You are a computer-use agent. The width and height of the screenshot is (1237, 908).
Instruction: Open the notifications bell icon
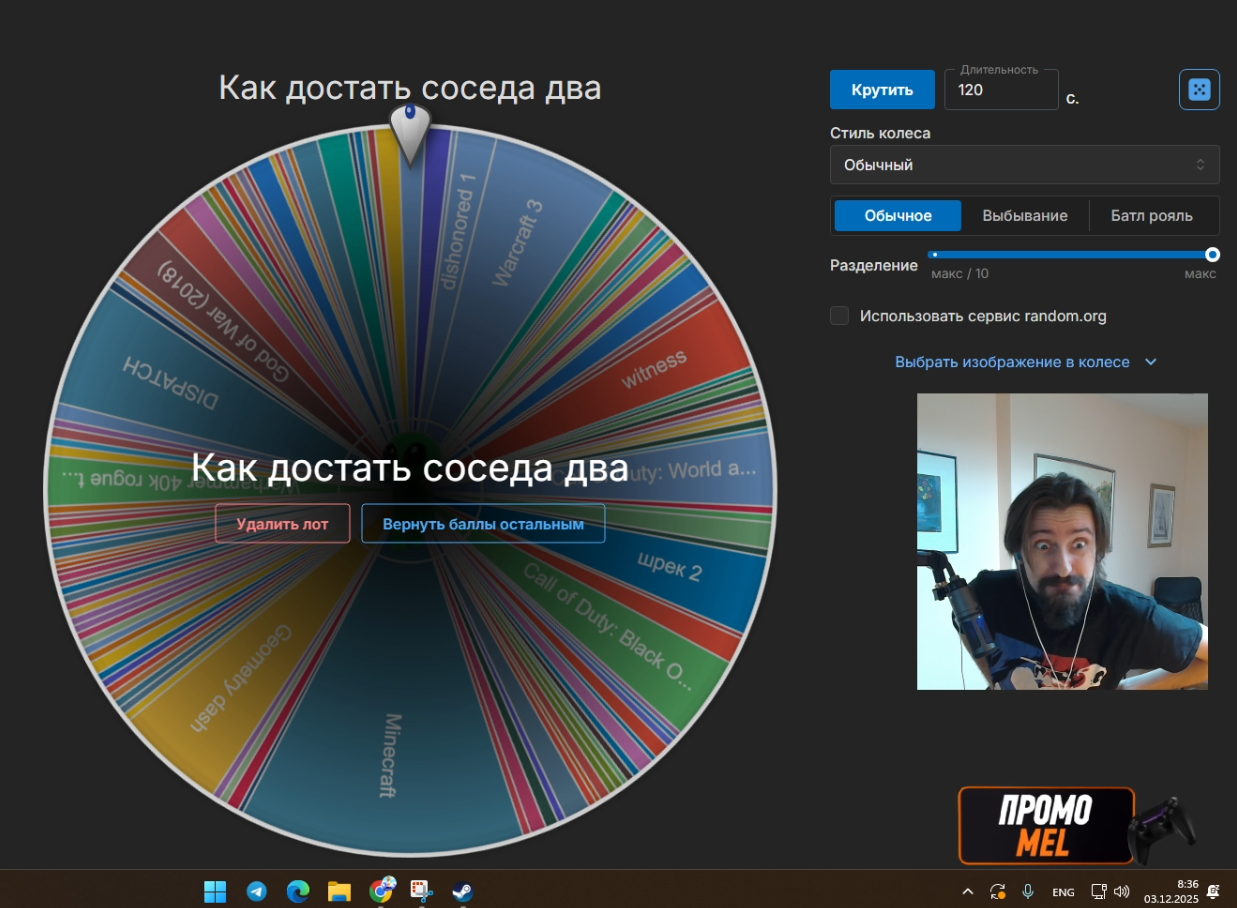(1213, 891)
